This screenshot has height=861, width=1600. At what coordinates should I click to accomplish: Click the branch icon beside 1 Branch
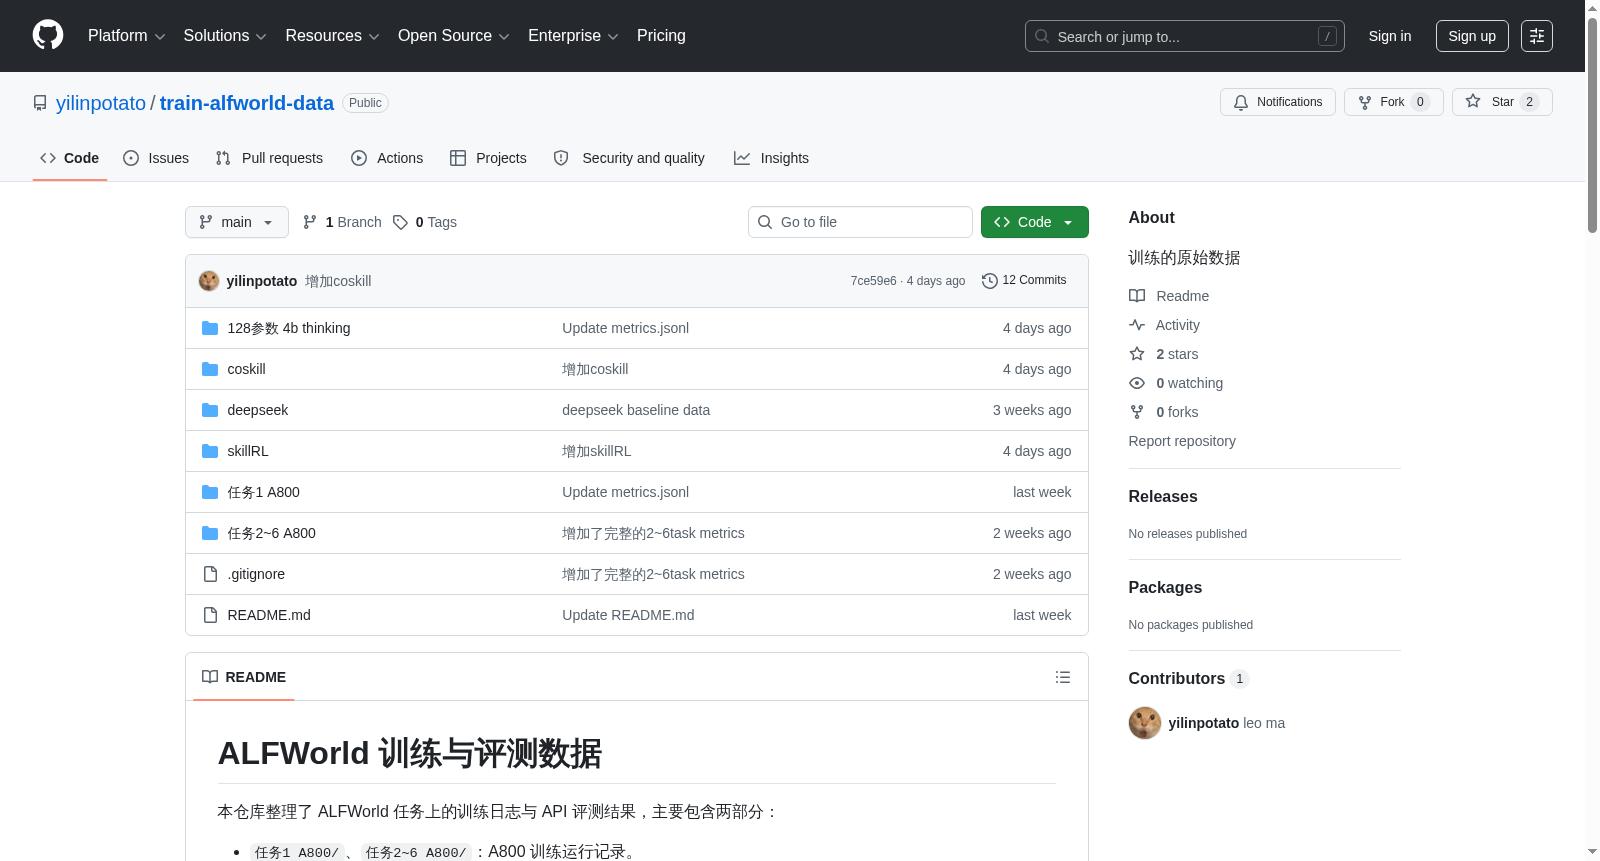click(310, 222)
